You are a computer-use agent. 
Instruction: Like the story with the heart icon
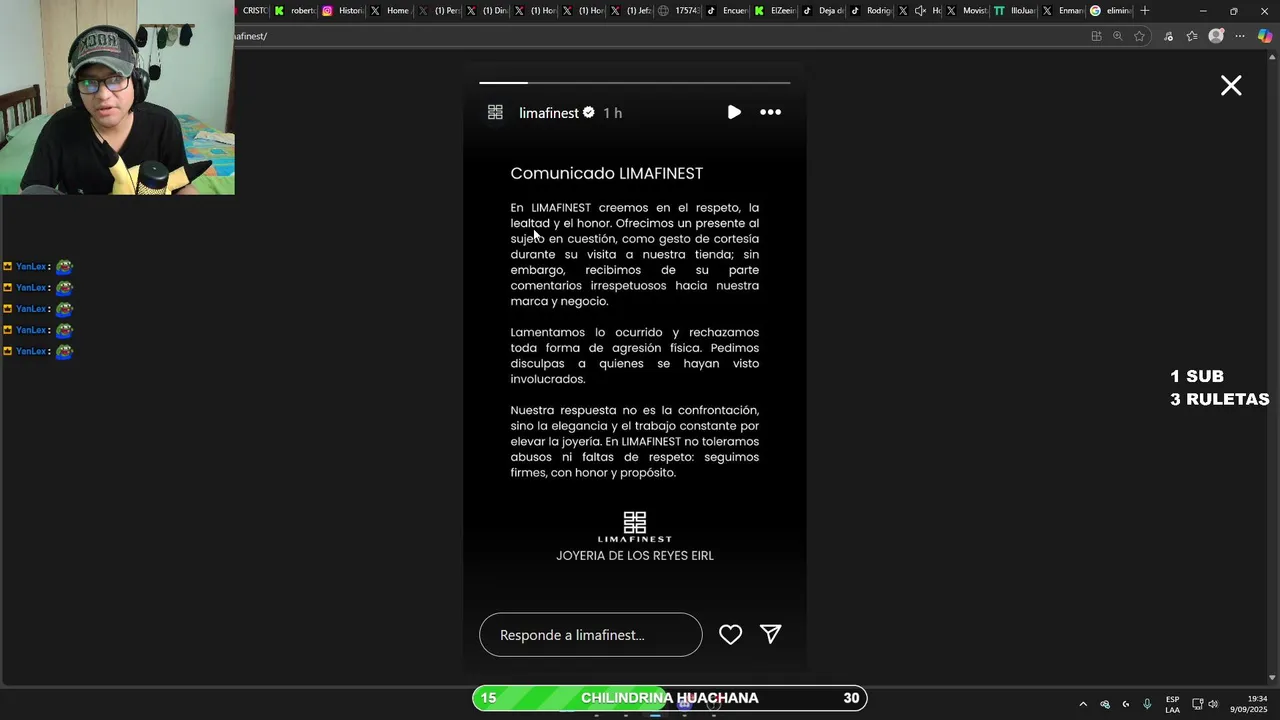click(x=730, y=634)
